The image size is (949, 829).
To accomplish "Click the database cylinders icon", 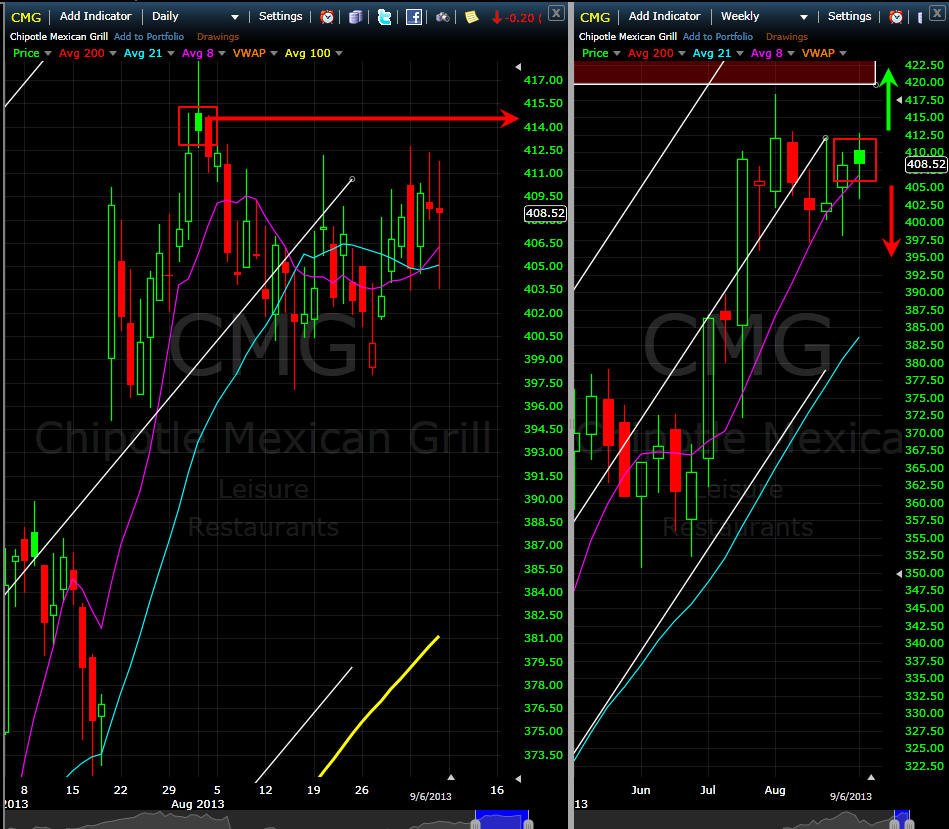I will coord(356,17).
